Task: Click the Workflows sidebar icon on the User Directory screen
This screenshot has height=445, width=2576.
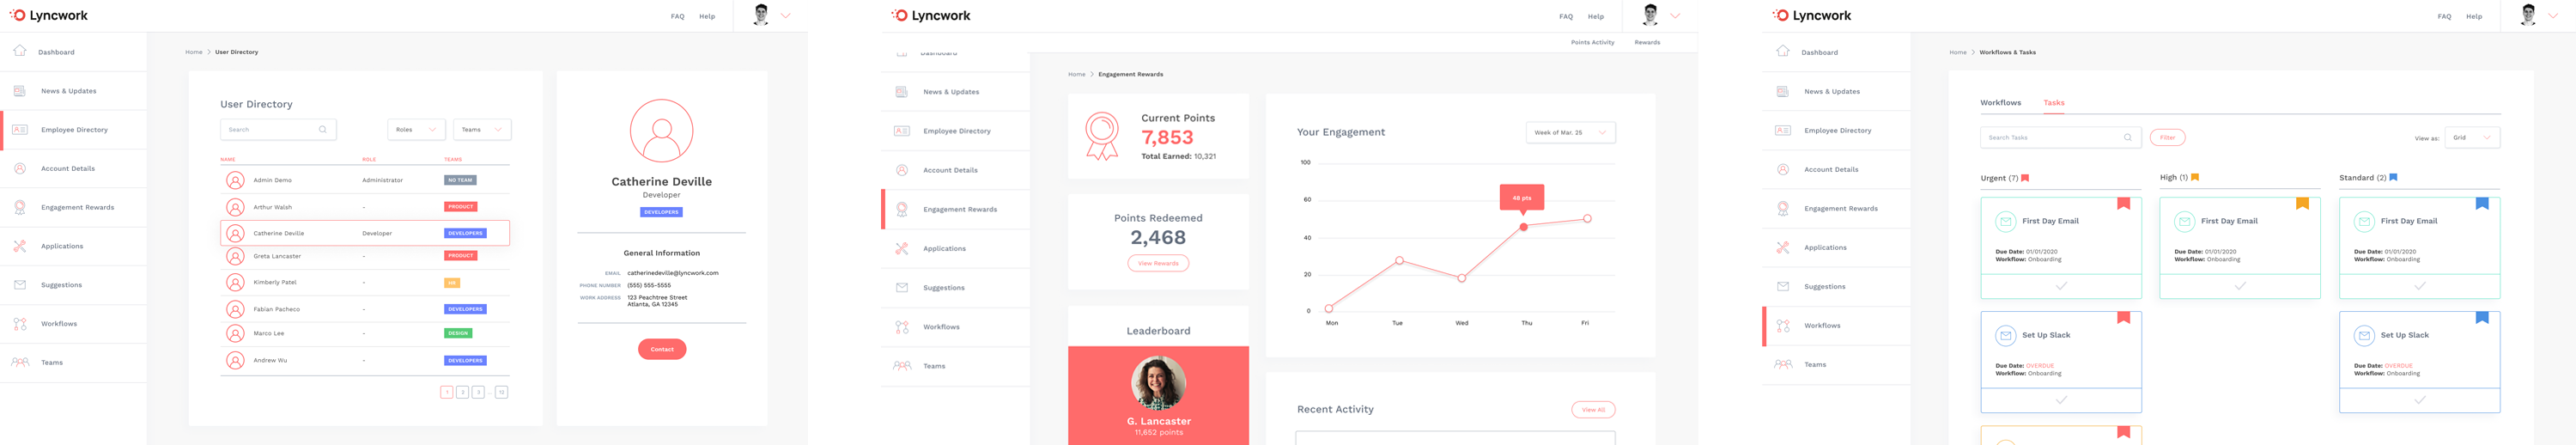Action: pyautogui.click(x=20, y=324)
